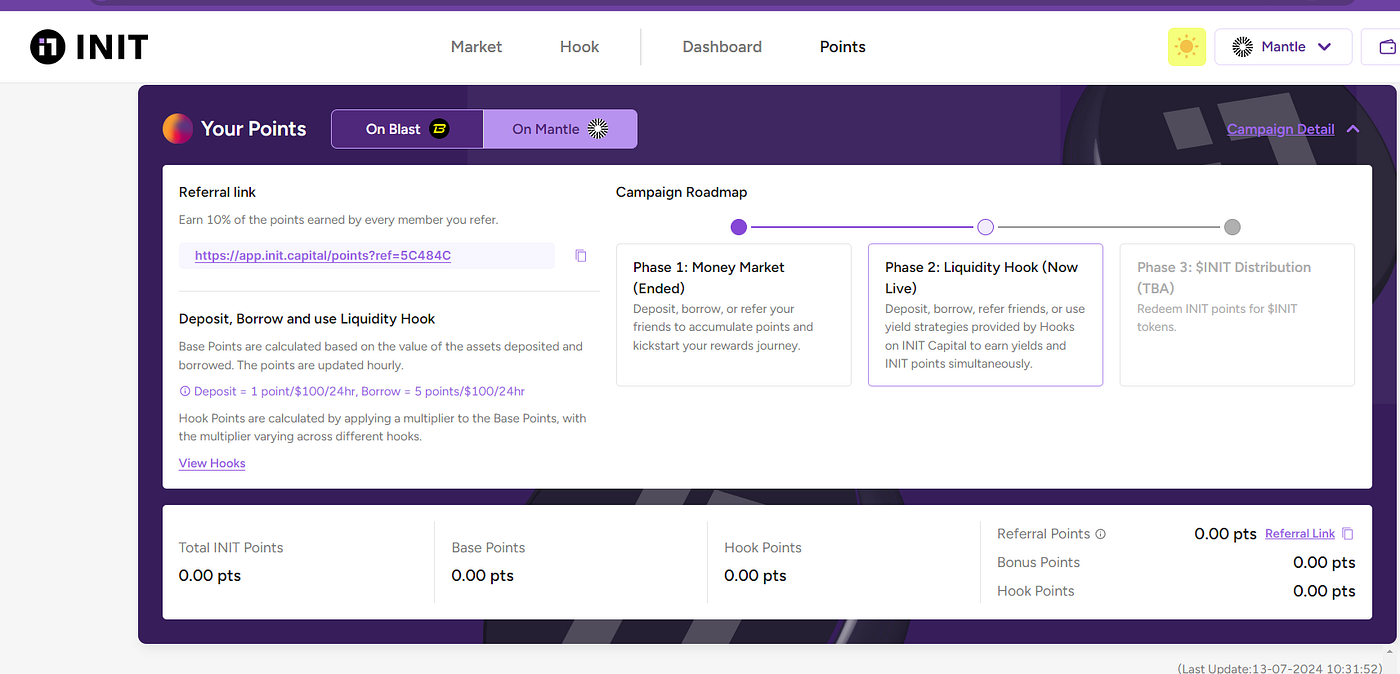Open the Phase 1: Money Market card

click(734, 315)
